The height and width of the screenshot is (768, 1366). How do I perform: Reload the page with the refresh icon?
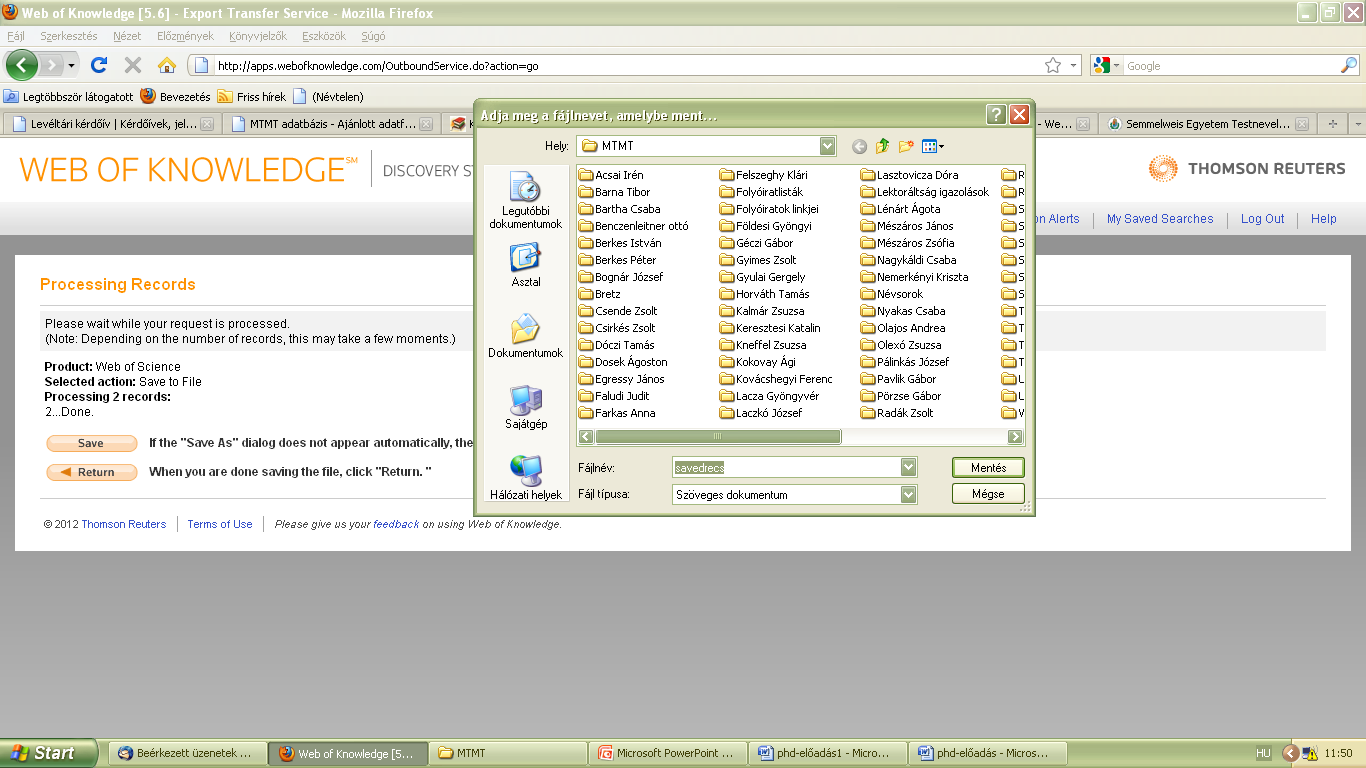pos(98,65)
